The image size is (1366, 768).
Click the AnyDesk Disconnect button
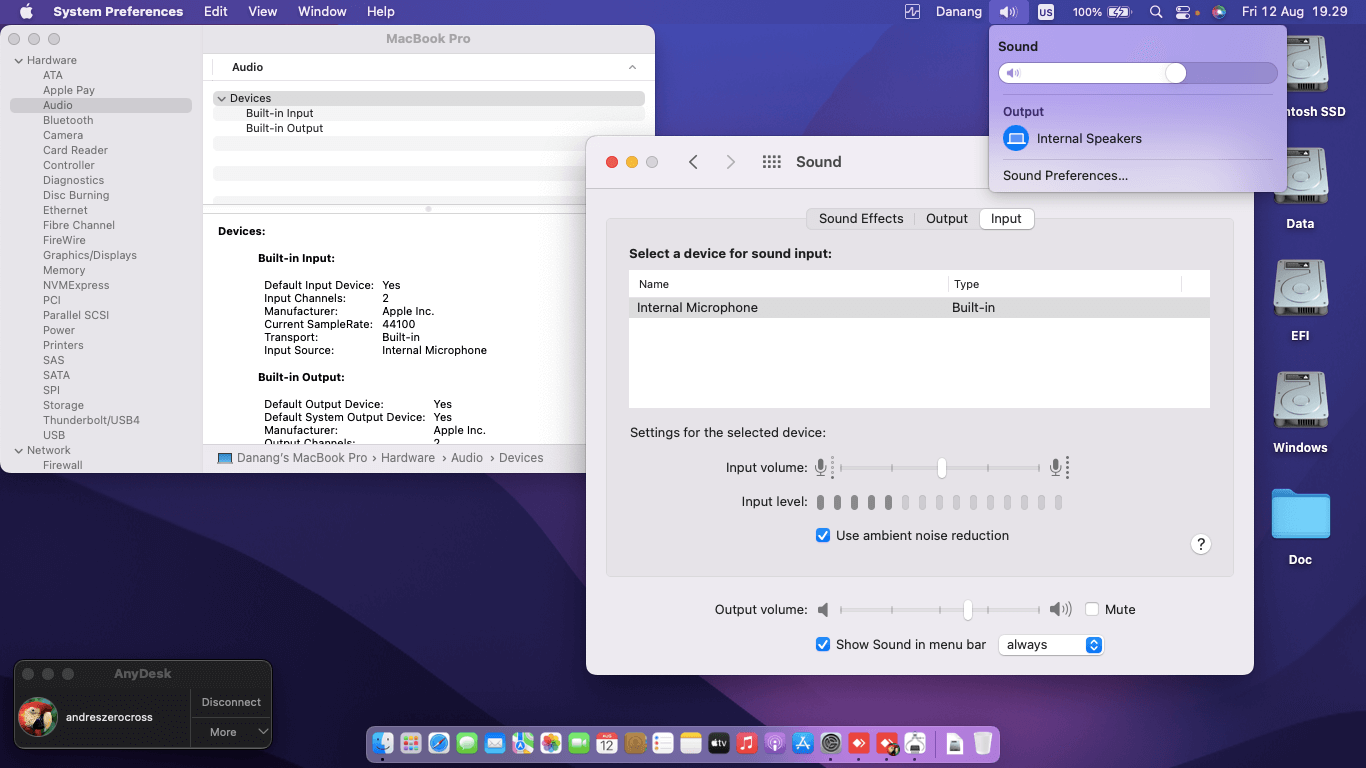pos(231,702)
